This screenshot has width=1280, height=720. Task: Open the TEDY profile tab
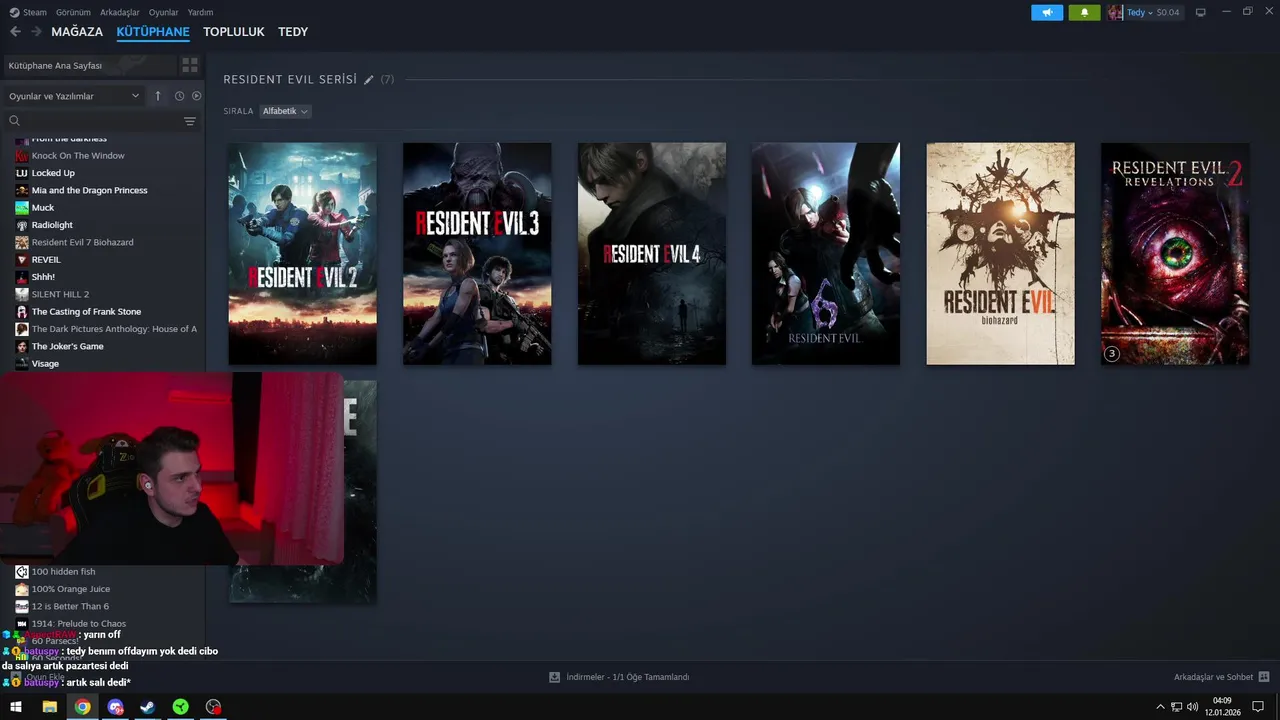click(293, 32)
